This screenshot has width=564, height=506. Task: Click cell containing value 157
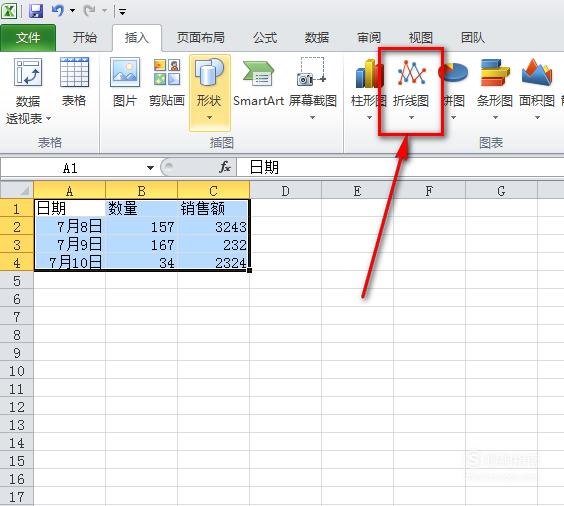click(141, 226)
